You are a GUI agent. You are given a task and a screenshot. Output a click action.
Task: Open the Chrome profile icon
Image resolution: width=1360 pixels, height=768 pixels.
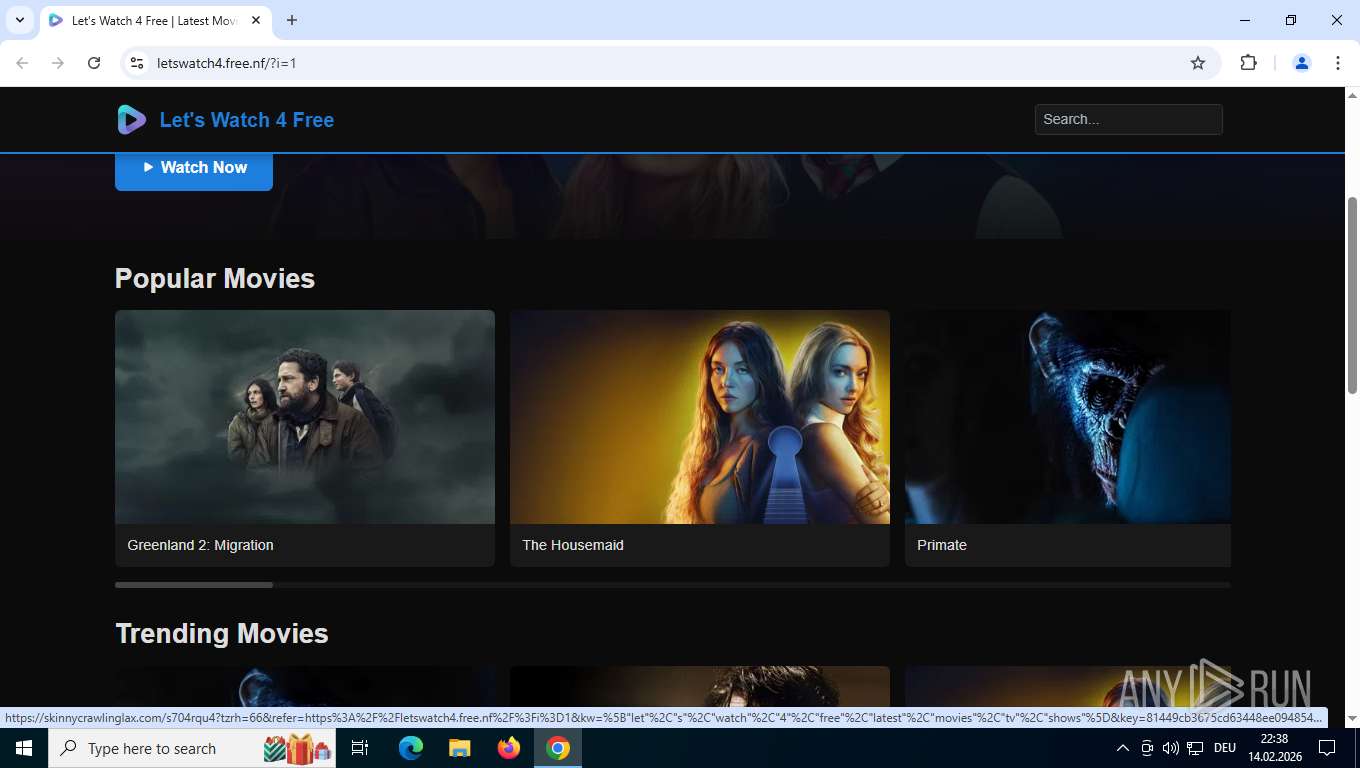click(x=1302, y=63)
